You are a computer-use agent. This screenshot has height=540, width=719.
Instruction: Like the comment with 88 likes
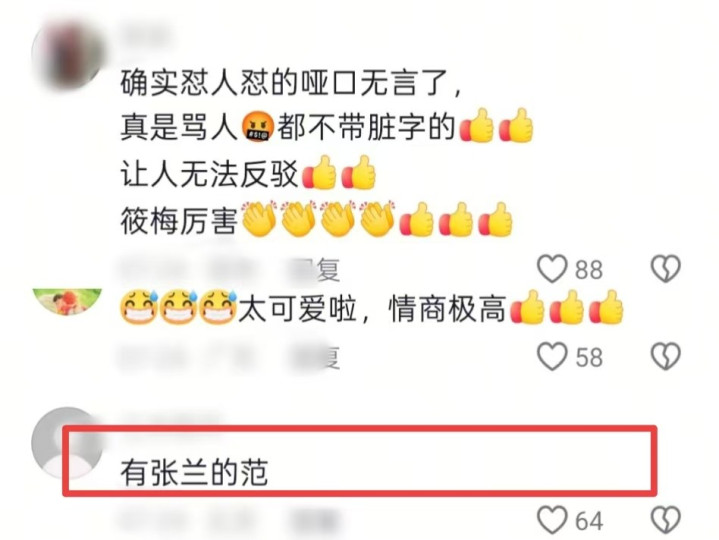coord(552,269)
